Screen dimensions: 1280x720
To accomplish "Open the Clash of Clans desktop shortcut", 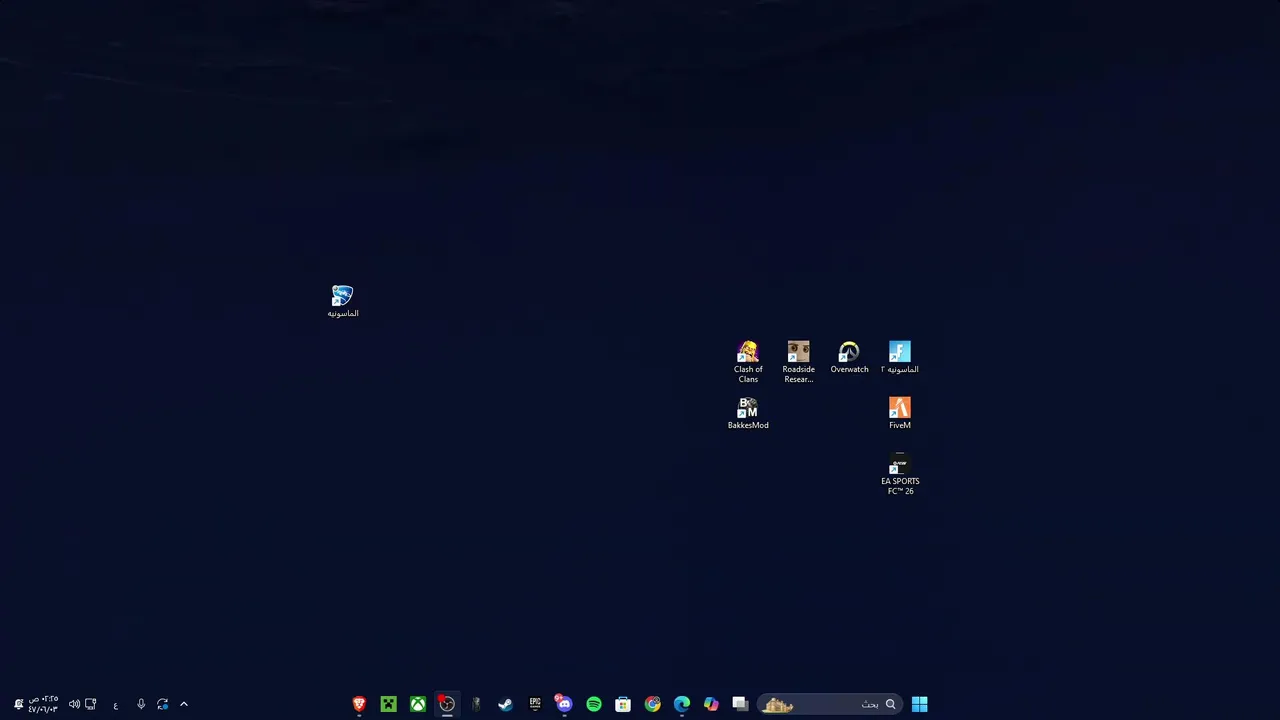I will coord(748,362).
